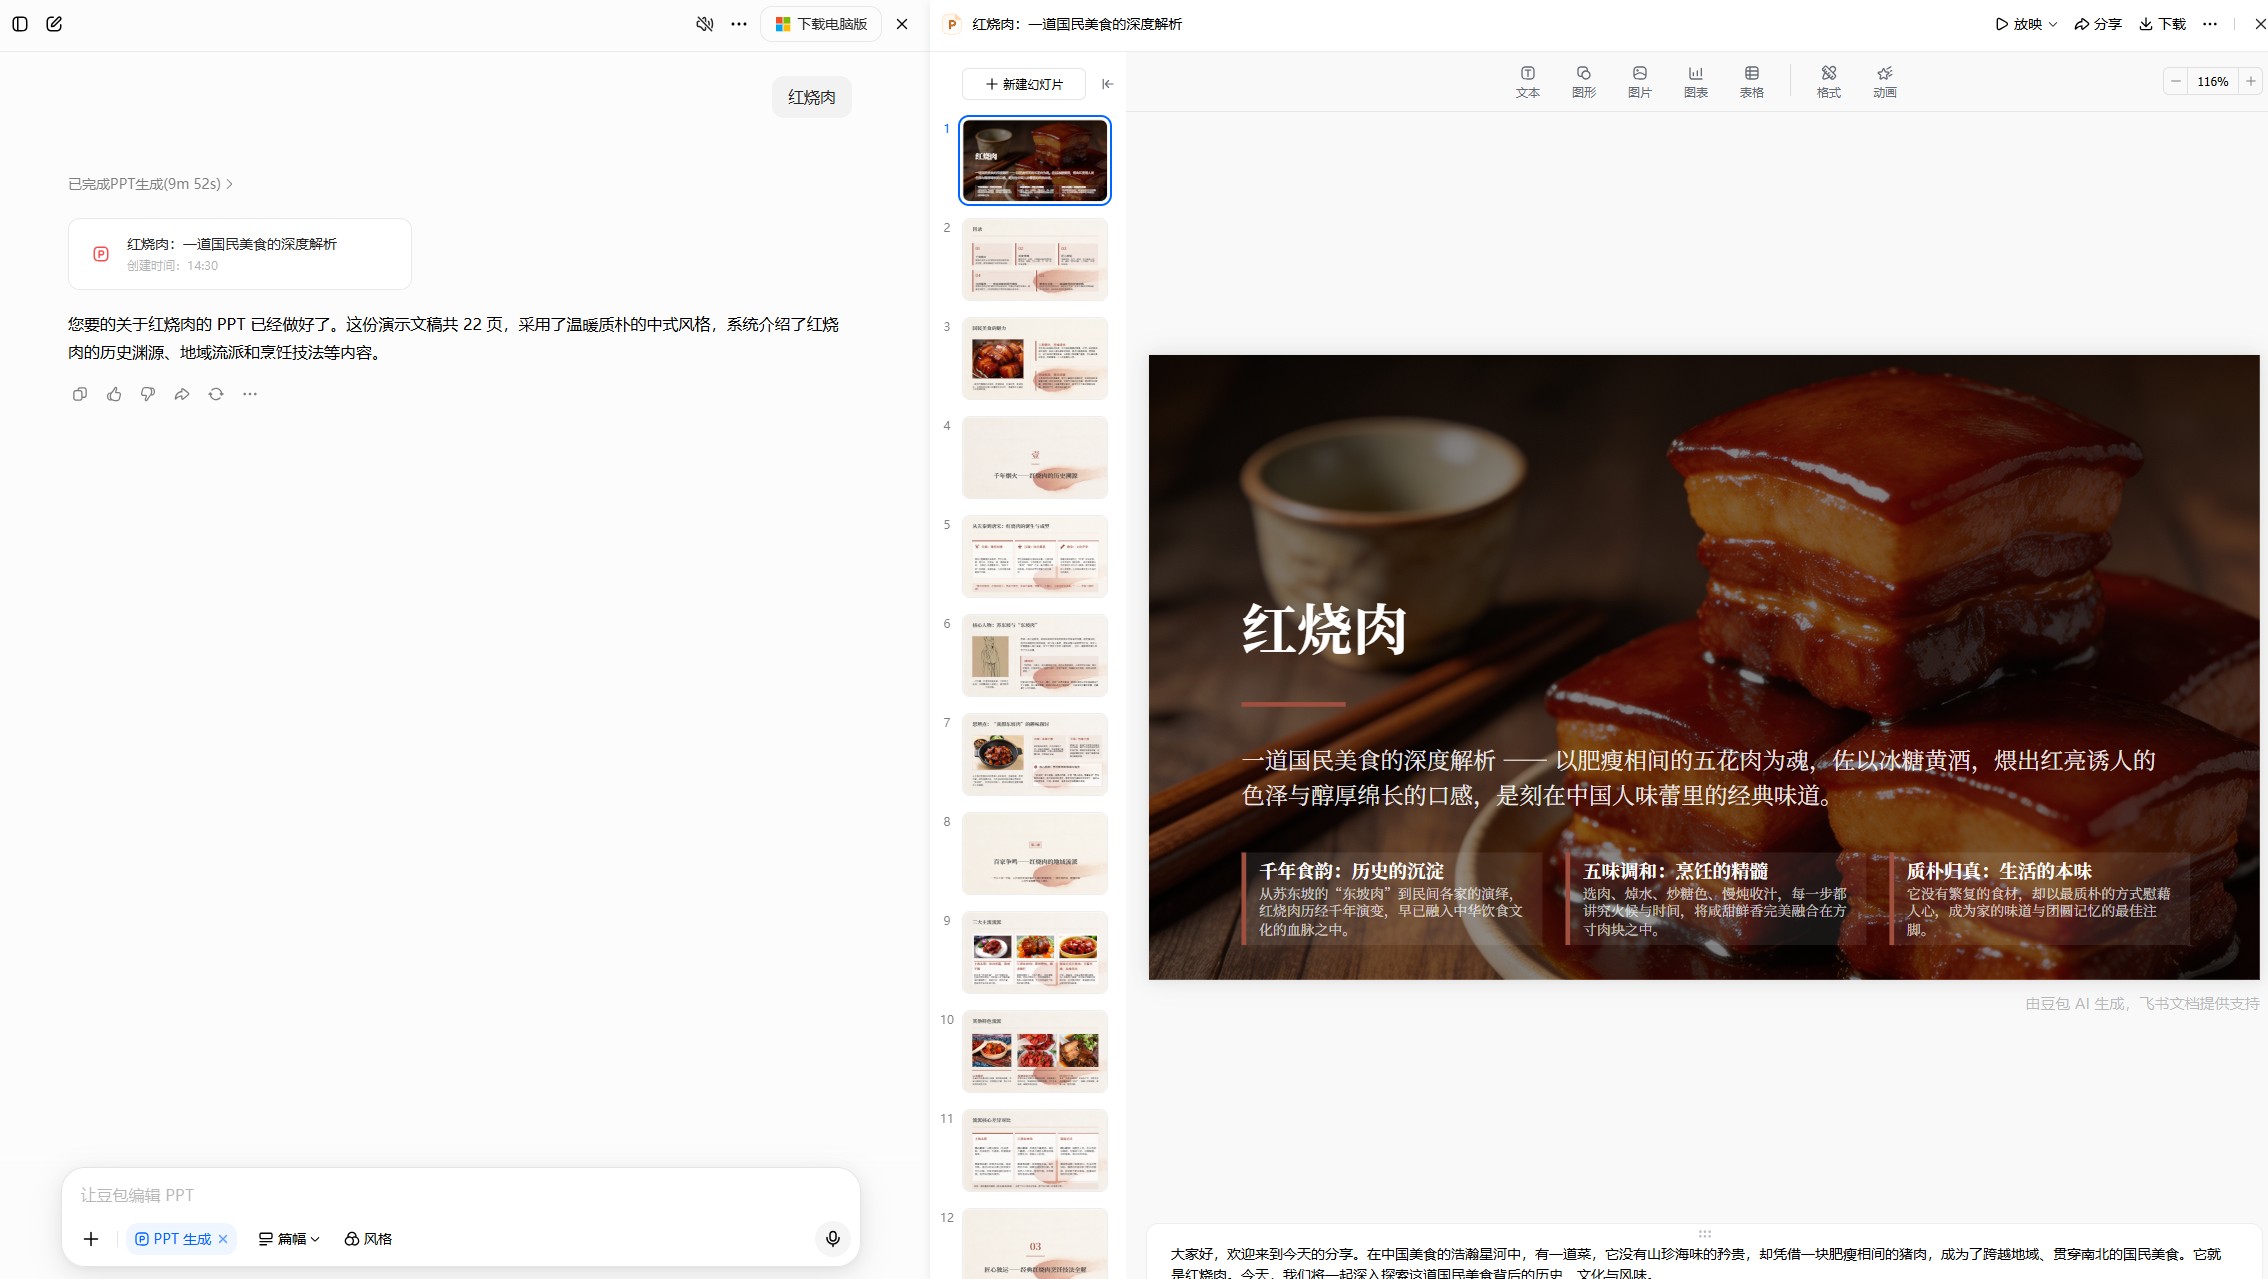Select slide 6 thumbnail

coord(1035,655)
